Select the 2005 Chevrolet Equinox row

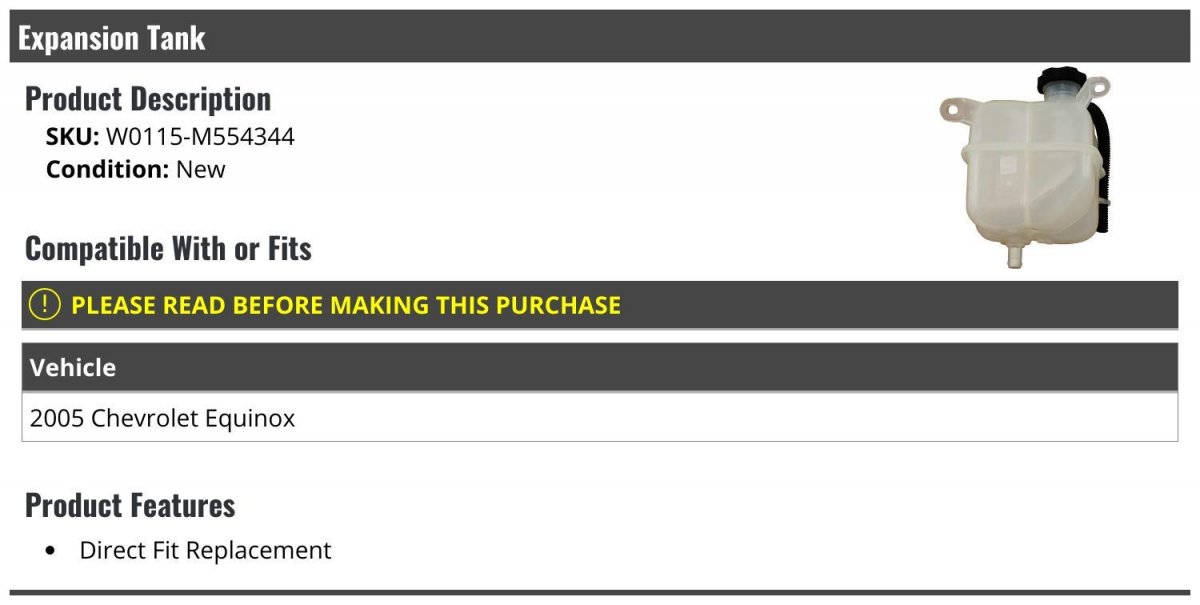(x=600, y=417)
